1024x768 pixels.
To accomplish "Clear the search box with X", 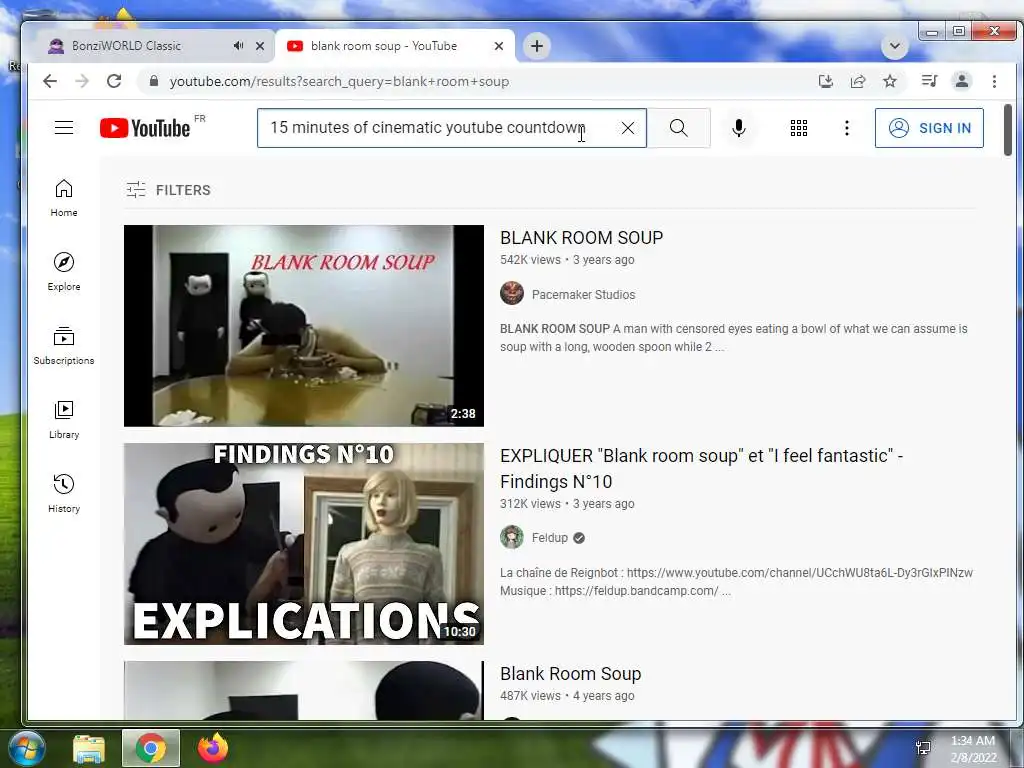I will tap(628, 128).
